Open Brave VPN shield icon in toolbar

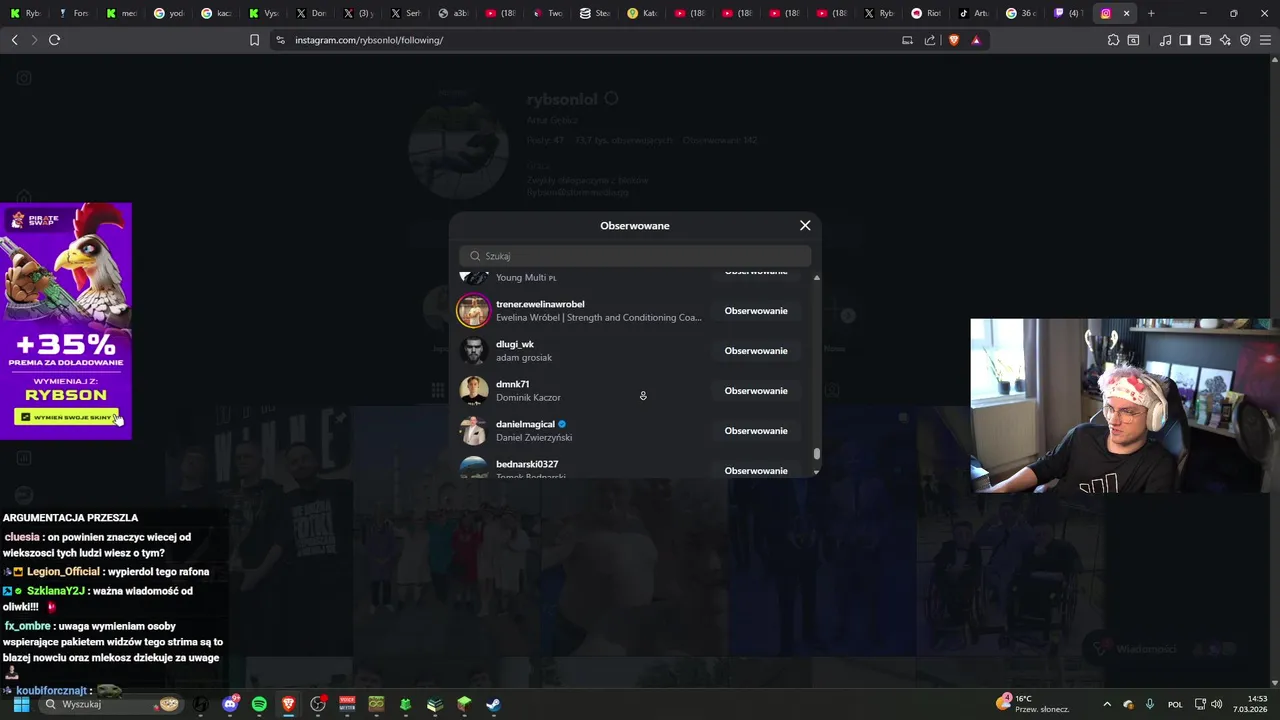click(x=1245, y=40)
